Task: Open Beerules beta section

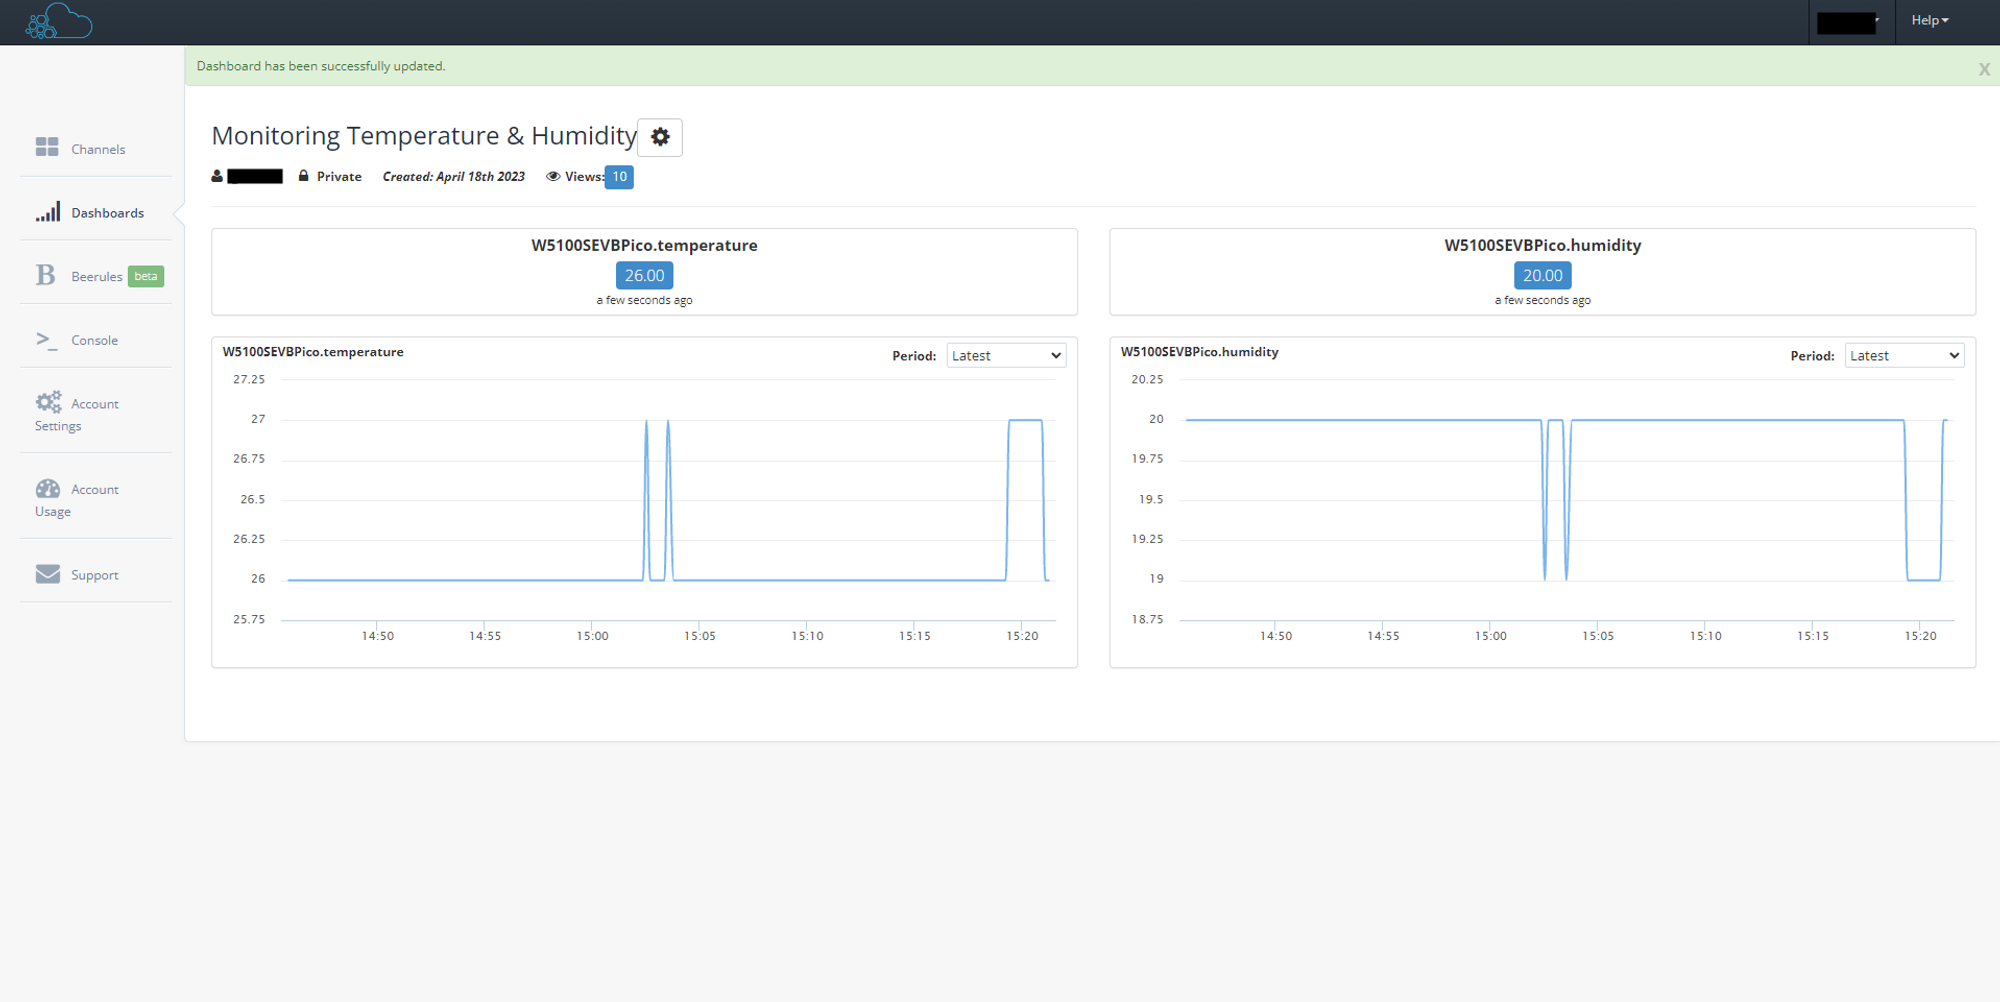Action: pyautogui.click(x=96, y=276)
